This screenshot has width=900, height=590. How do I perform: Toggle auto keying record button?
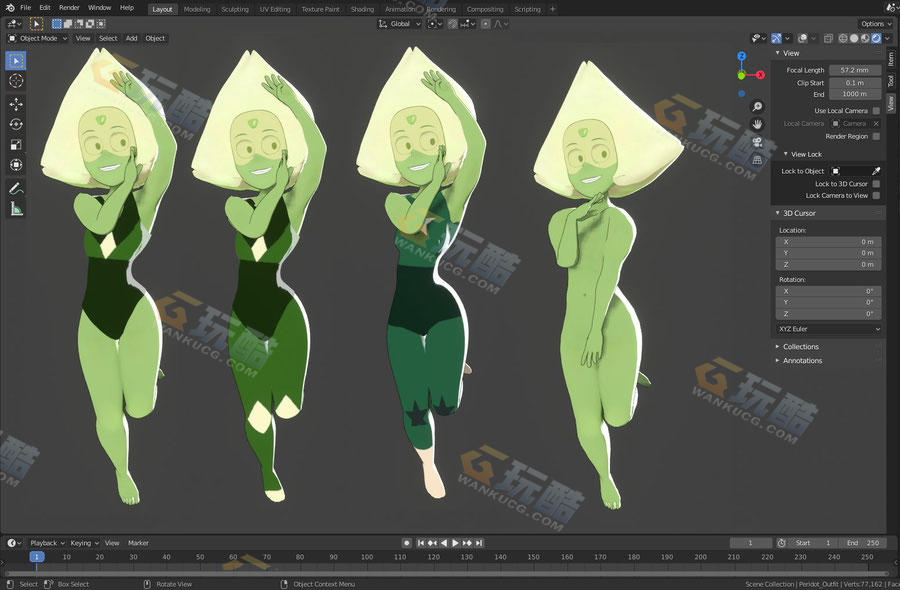click(406, 542)
